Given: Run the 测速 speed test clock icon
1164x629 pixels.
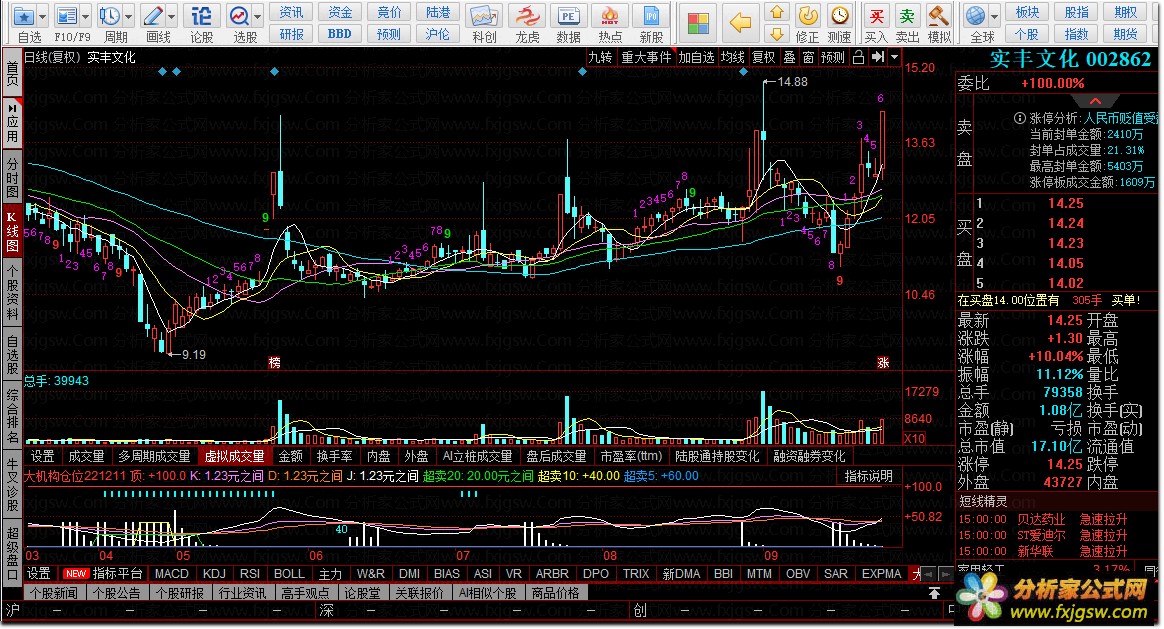Looking at the screenshot, I should [840, 16].
